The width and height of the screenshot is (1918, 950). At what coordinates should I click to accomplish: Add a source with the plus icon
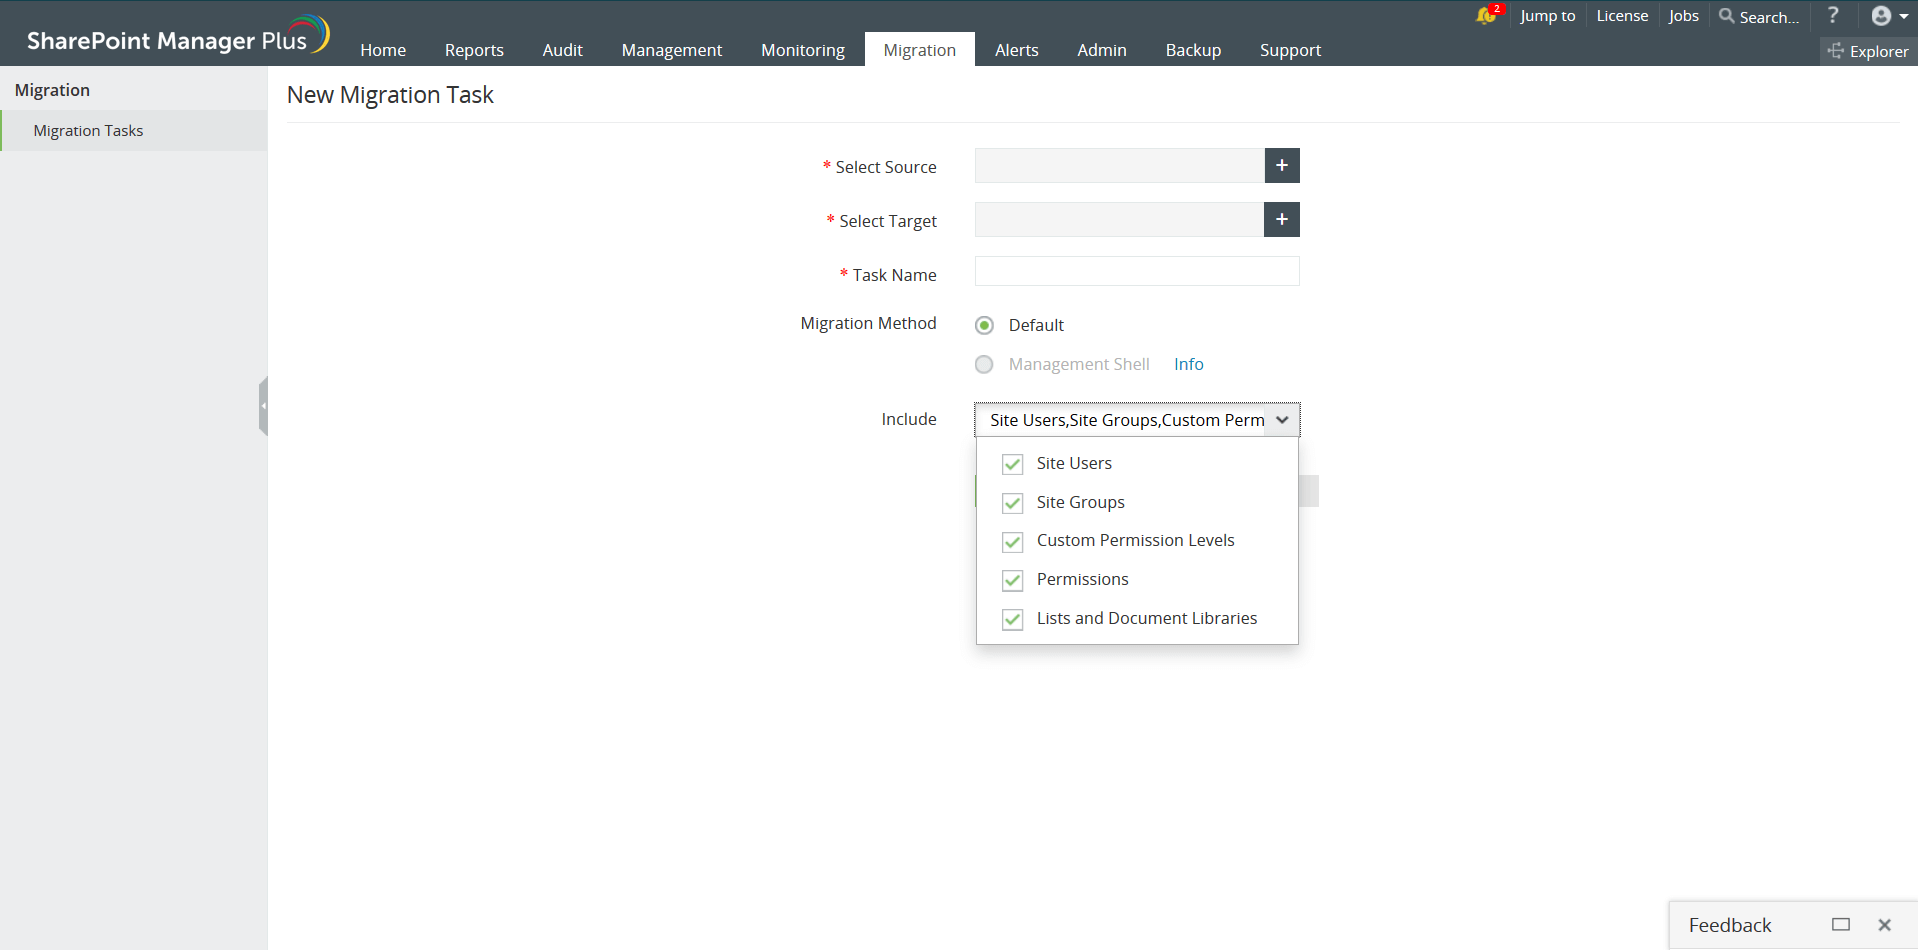click(x=1281, y=165)
